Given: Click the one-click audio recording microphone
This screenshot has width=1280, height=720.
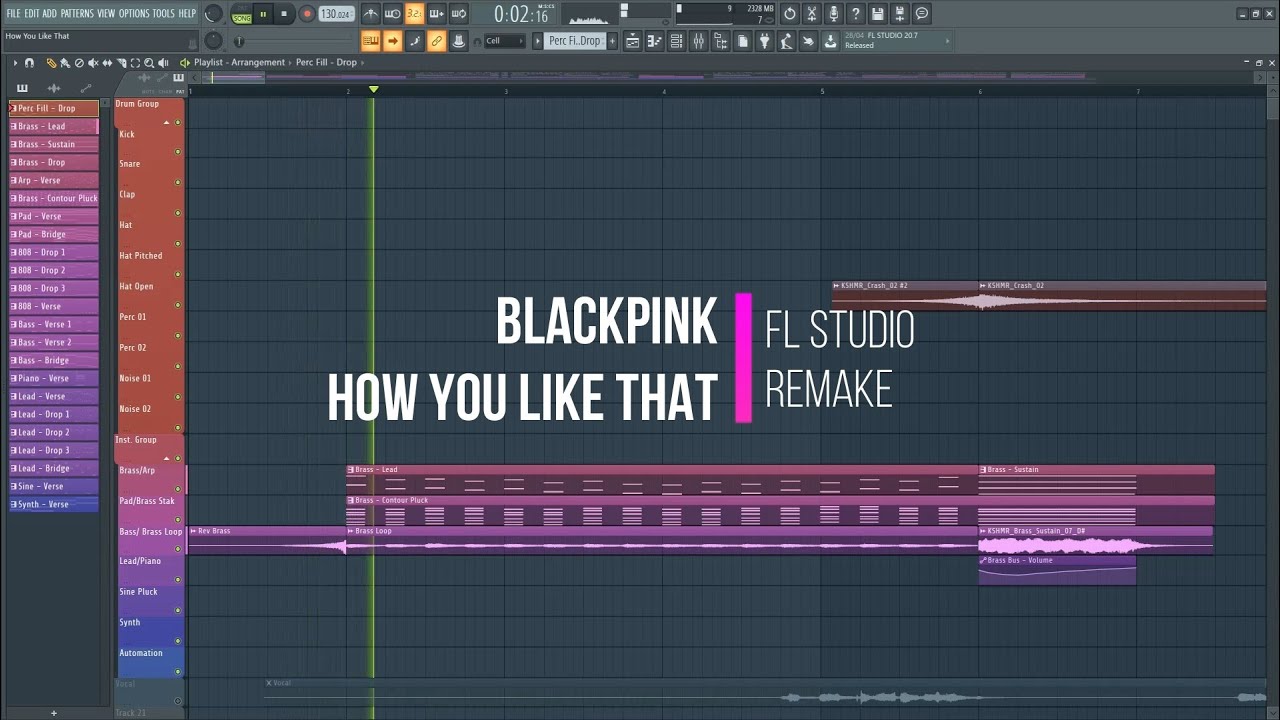Looking at the screenshot, I should click(x=834, y=14).
